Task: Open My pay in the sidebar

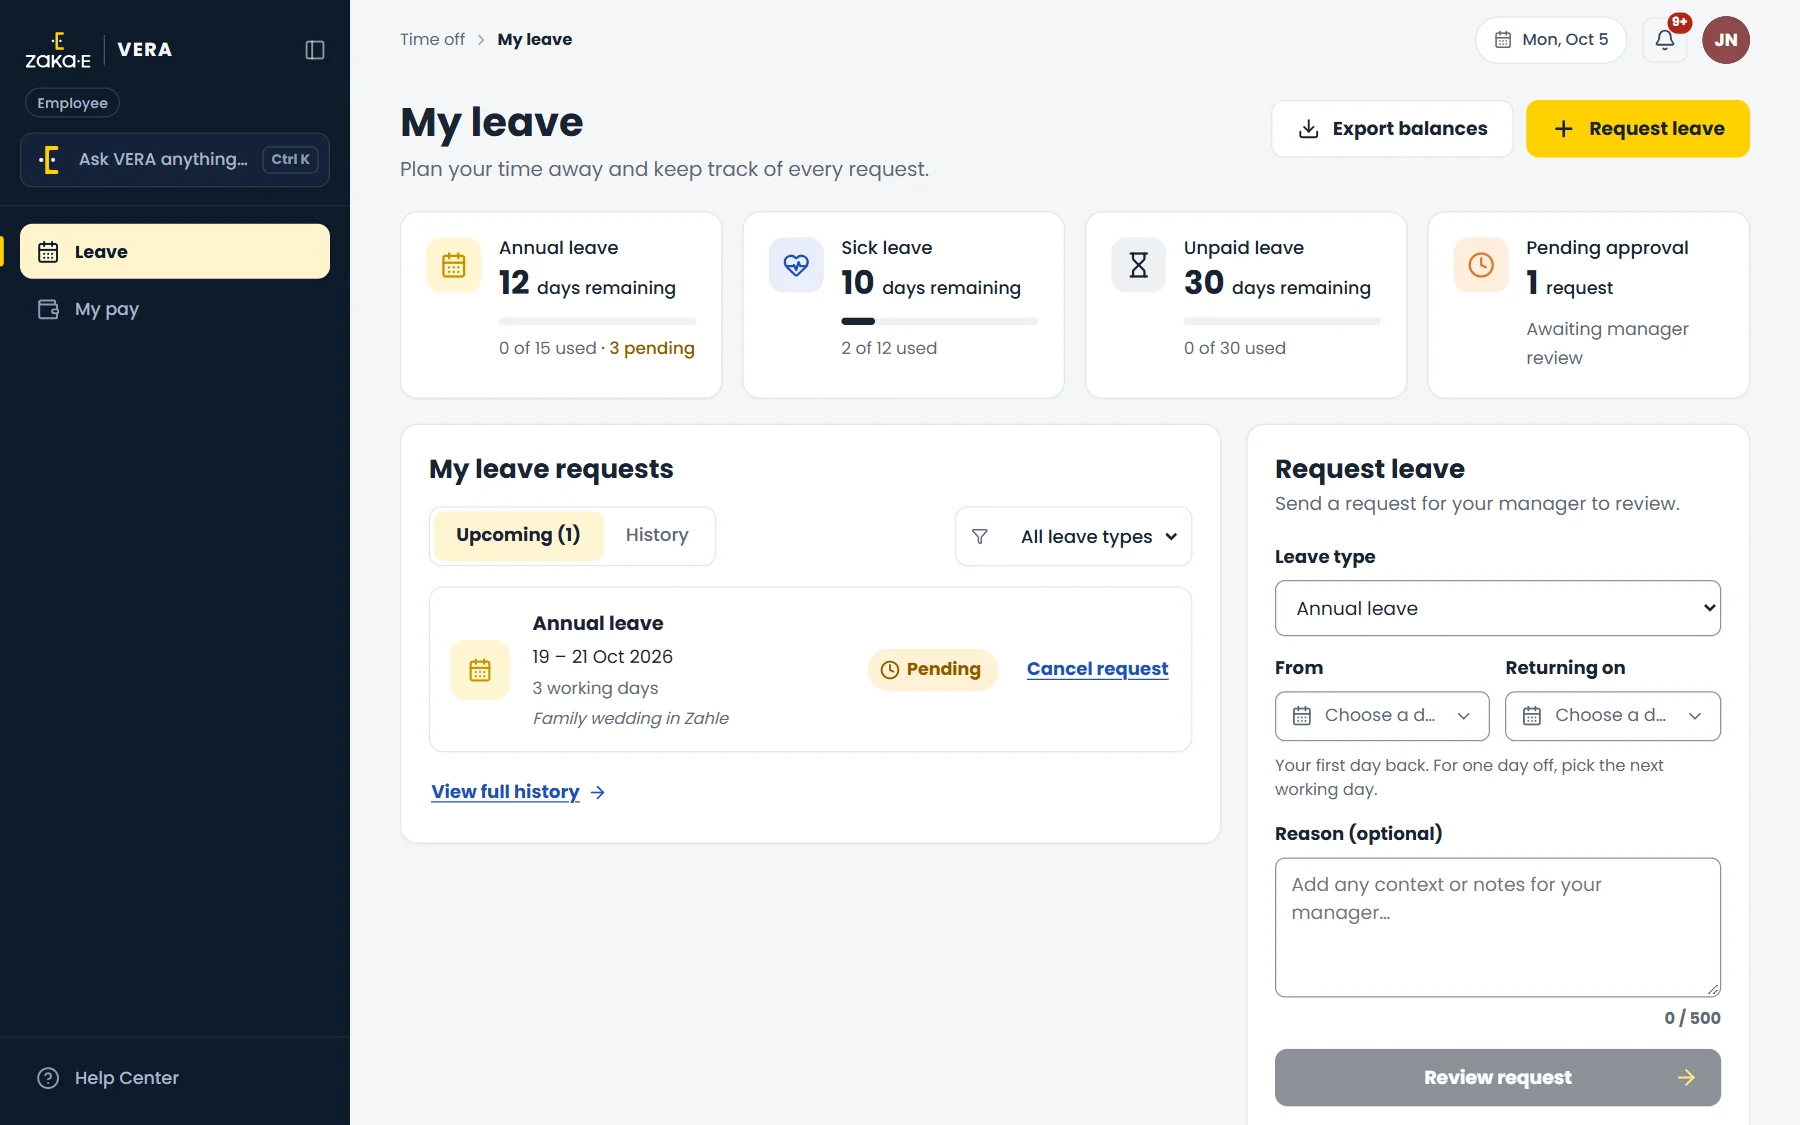Action: [175, 309]
